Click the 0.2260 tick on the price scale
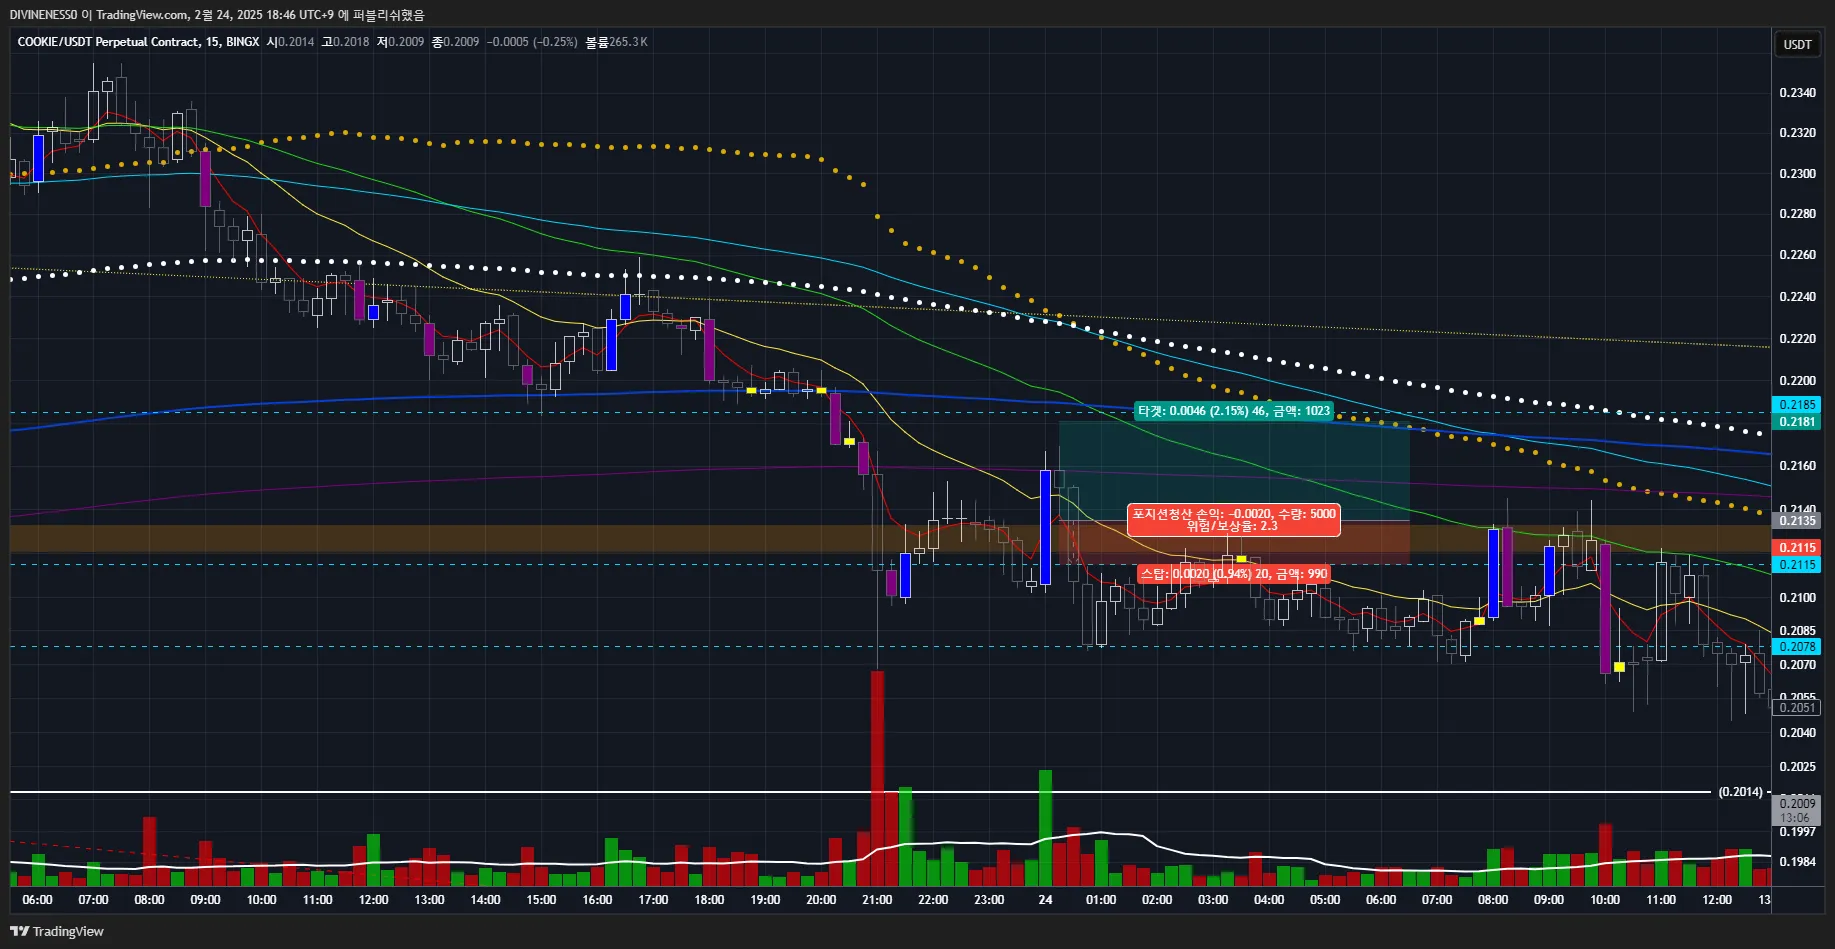The width and height of the screenshot is (1835, 949). click(1797, 255)
